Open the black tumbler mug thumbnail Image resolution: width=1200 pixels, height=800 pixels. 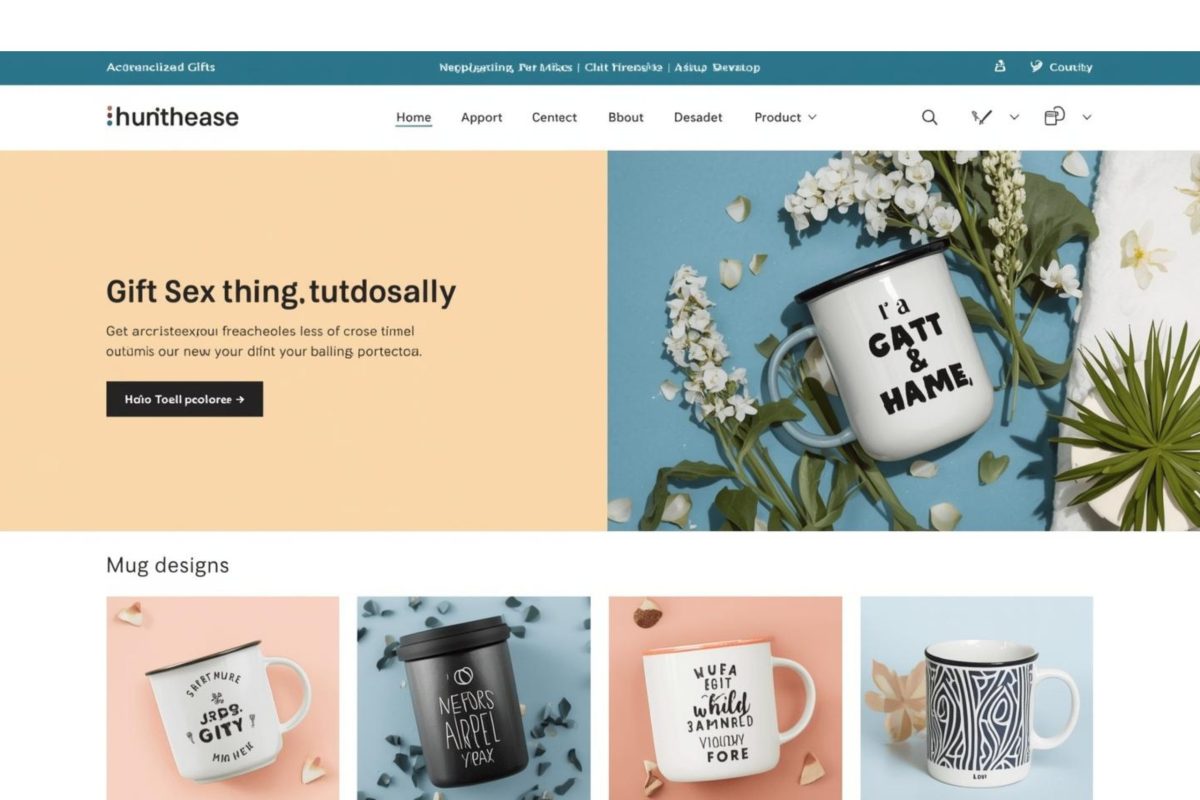pos(474,698)
